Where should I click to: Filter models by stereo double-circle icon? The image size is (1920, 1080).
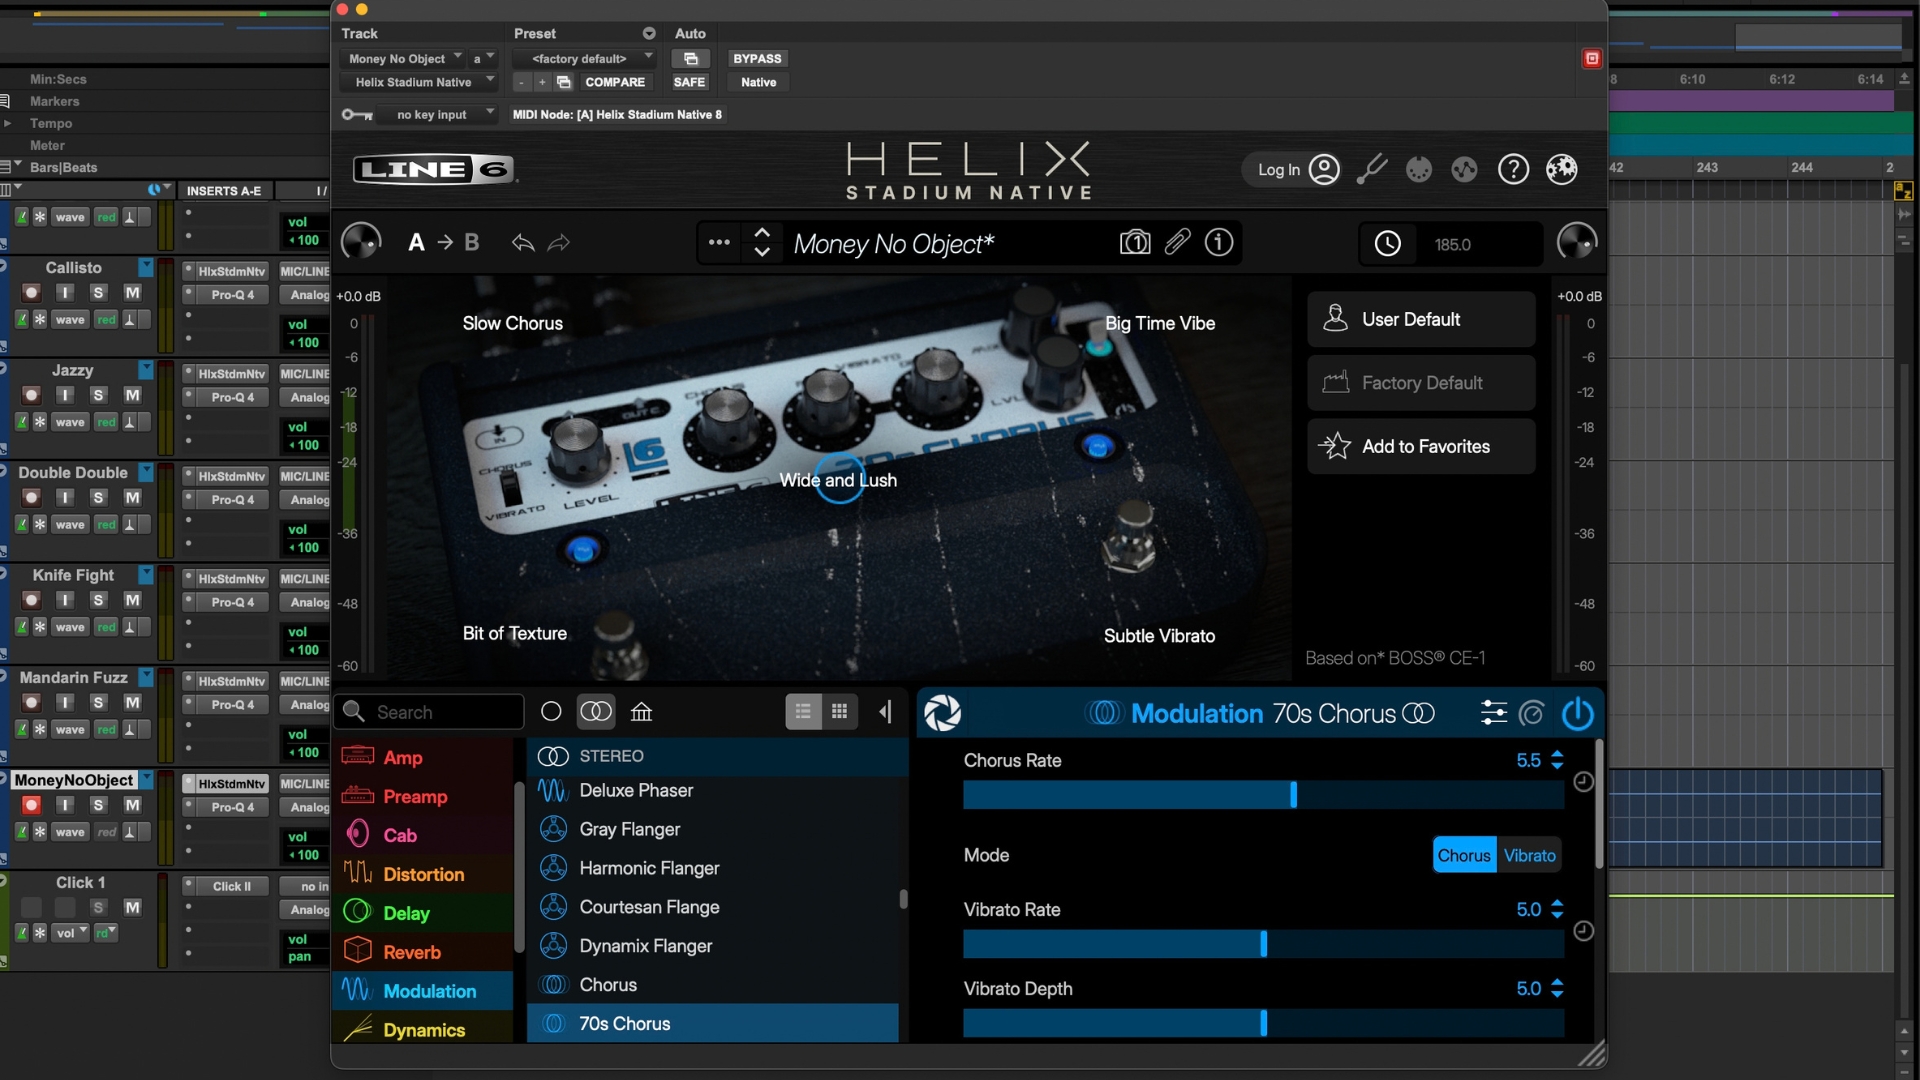(x=596, y=712)
